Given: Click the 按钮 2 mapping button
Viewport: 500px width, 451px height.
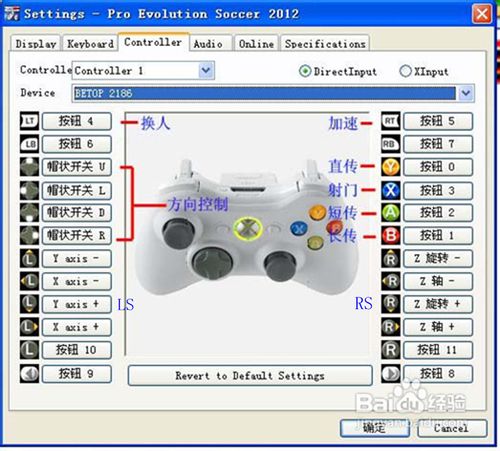Looking at the screenshot, I should pos(438,213).
